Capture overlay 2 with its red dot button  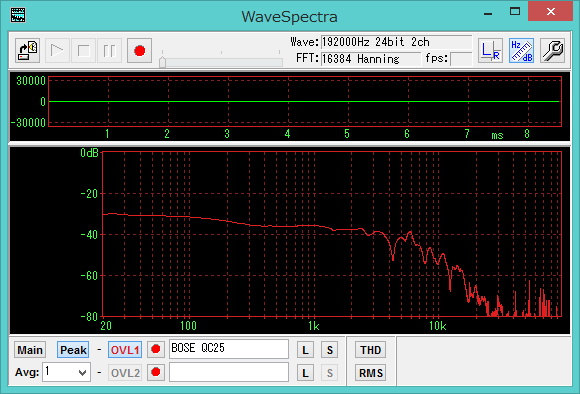[156, 372]
